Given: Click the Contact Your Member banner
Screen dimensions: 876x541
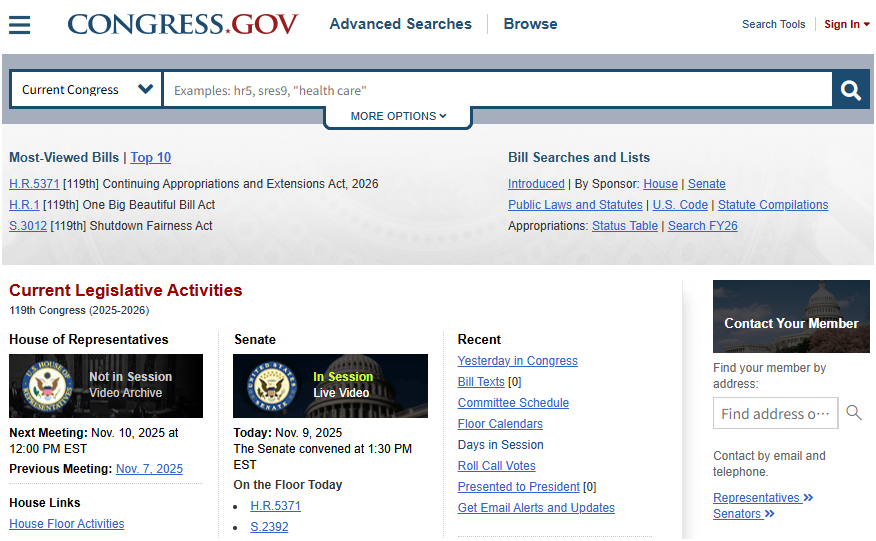Looking at the screenshot, I should coord(791,316).
